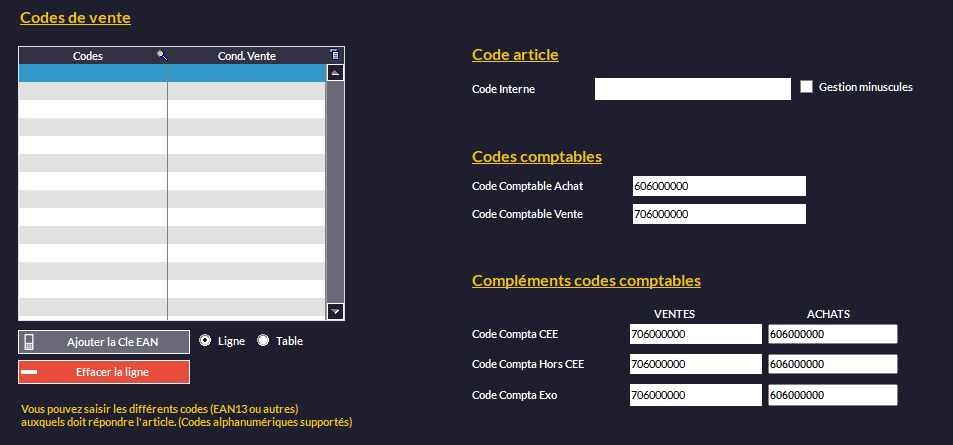Edit the Code Compta Hors CEE Achats field
This screenshot has width=953, height=445.
pyautogui.click(x=832, y=364)
